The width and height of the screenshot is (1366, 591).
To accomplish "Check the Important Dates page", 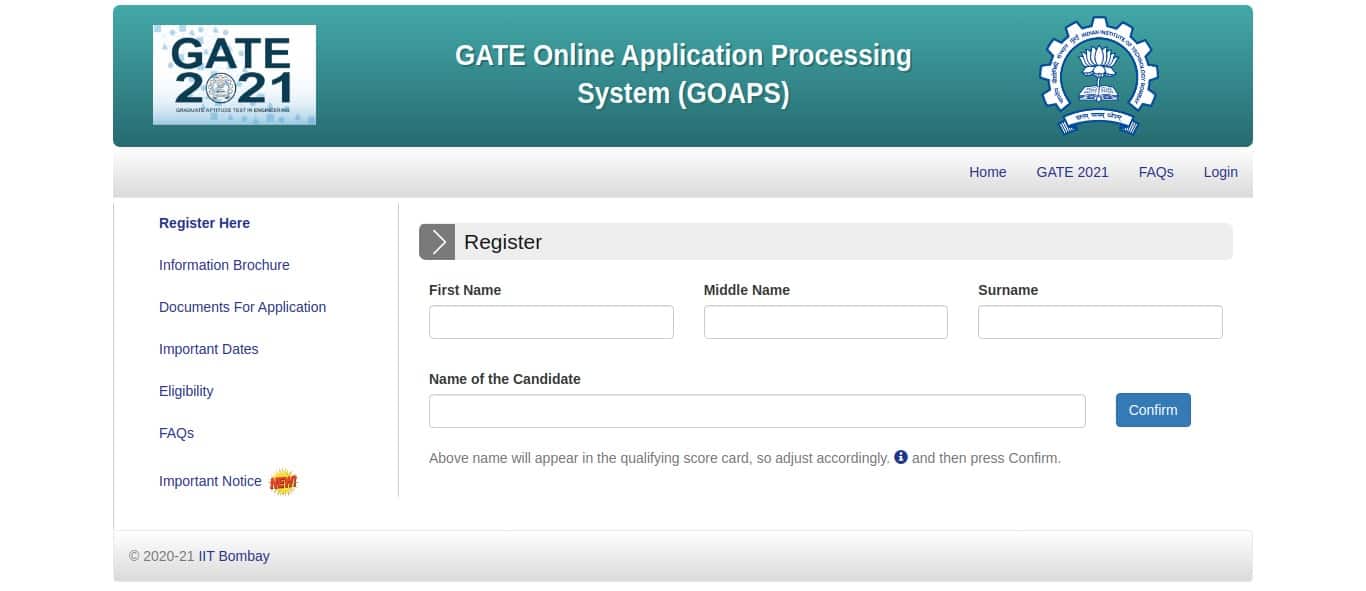I will coord(208,349).
